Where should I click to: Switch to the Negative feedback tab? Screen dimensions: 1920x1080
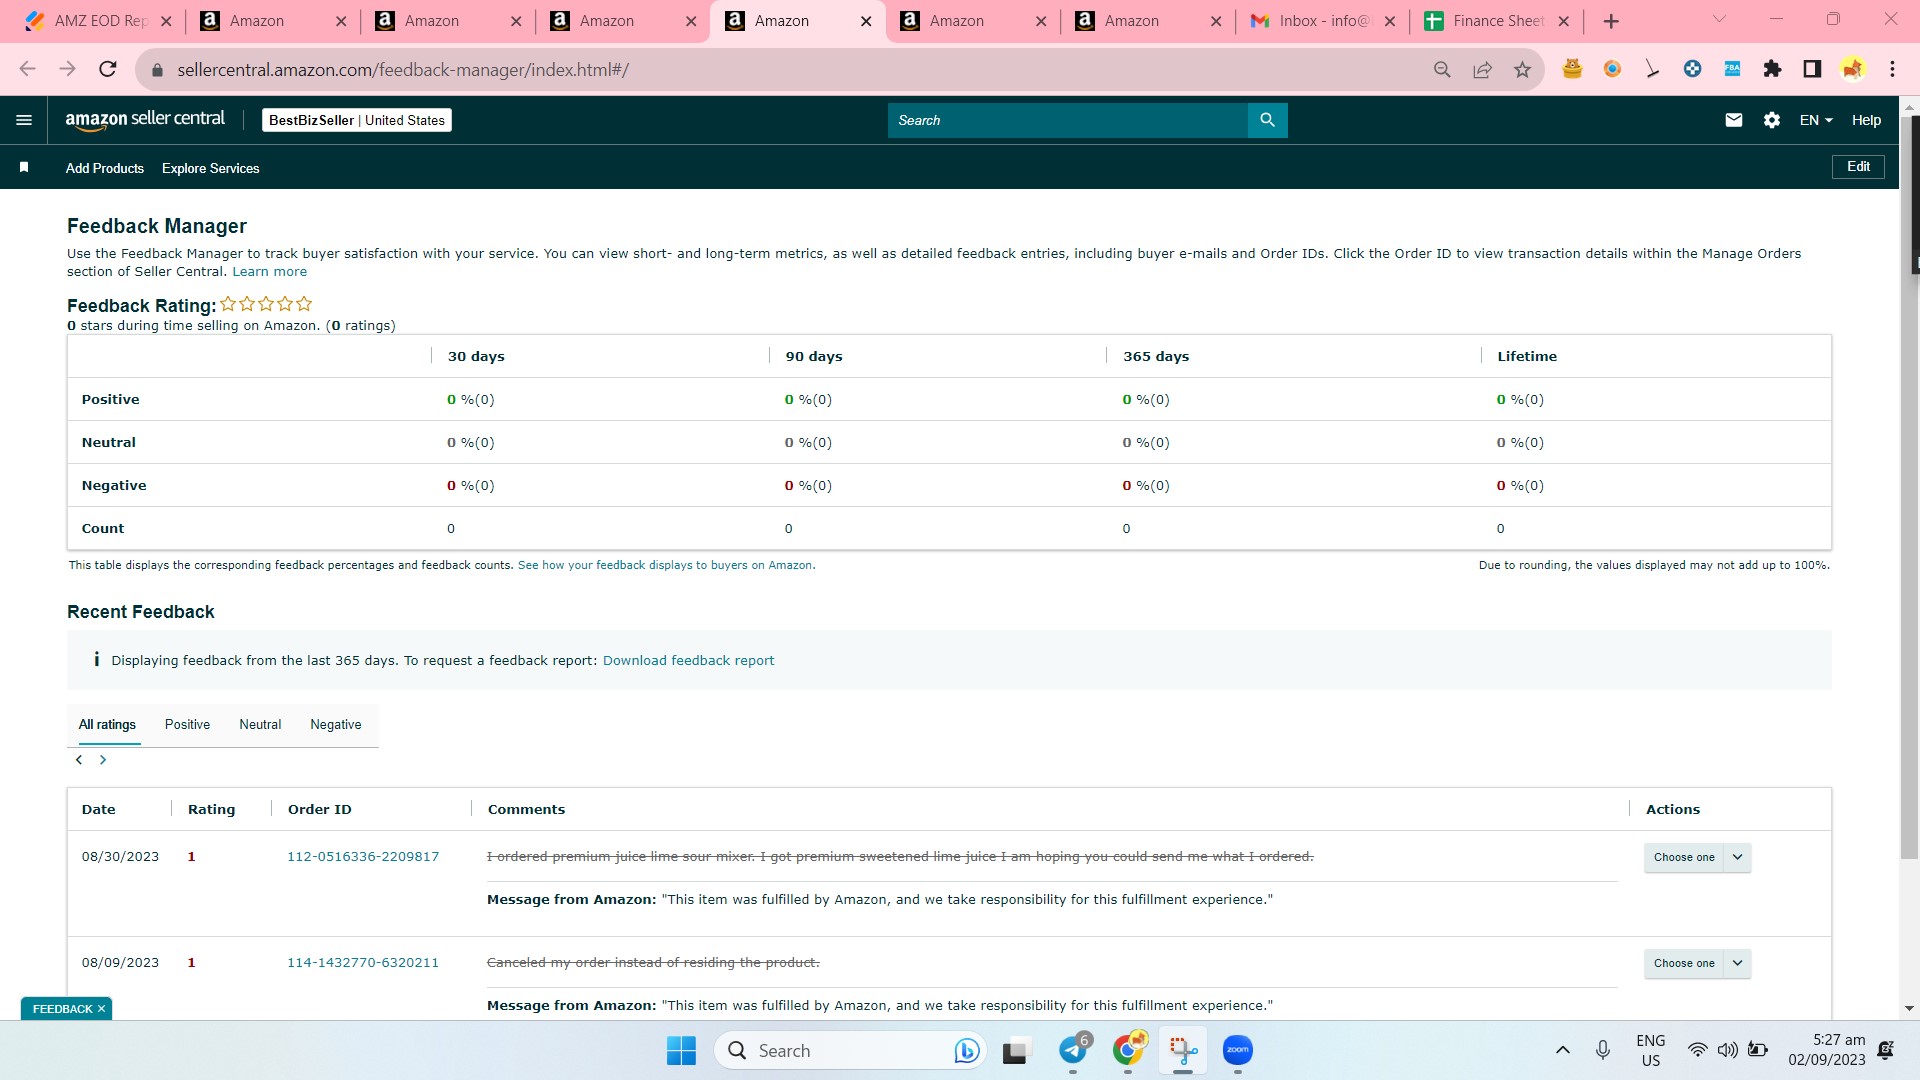point(336,725)
